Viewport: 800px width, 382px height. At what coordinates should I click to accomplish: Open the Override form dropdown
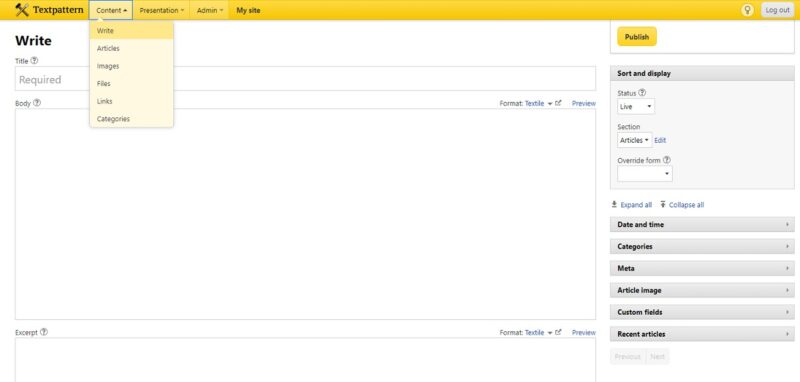point(644,174)
